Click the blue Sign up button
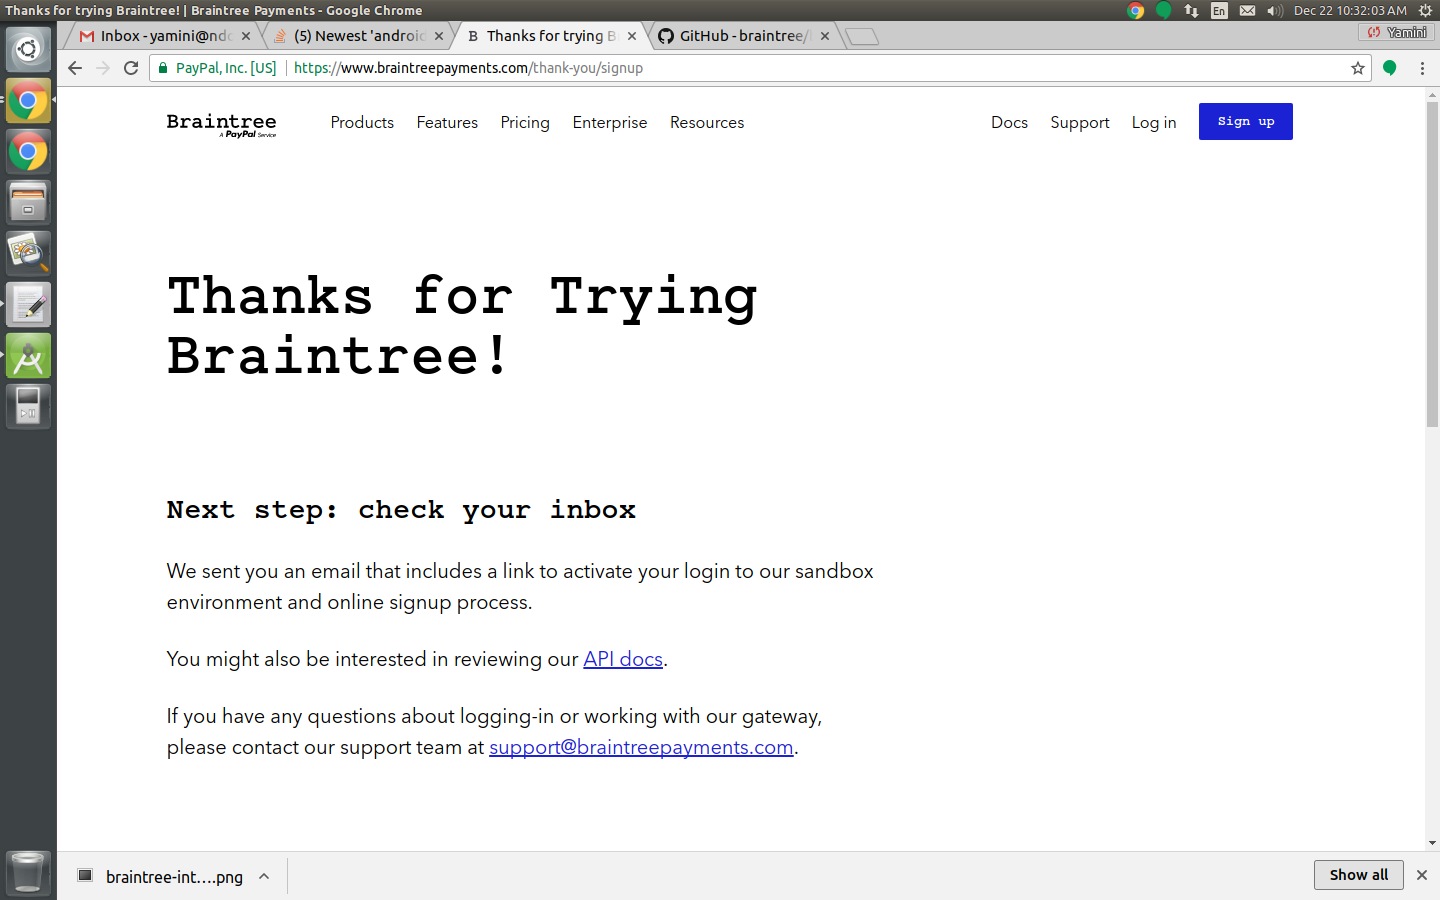The width and height of the screenshot is (1440, 900). click(x=1246, y=121)
